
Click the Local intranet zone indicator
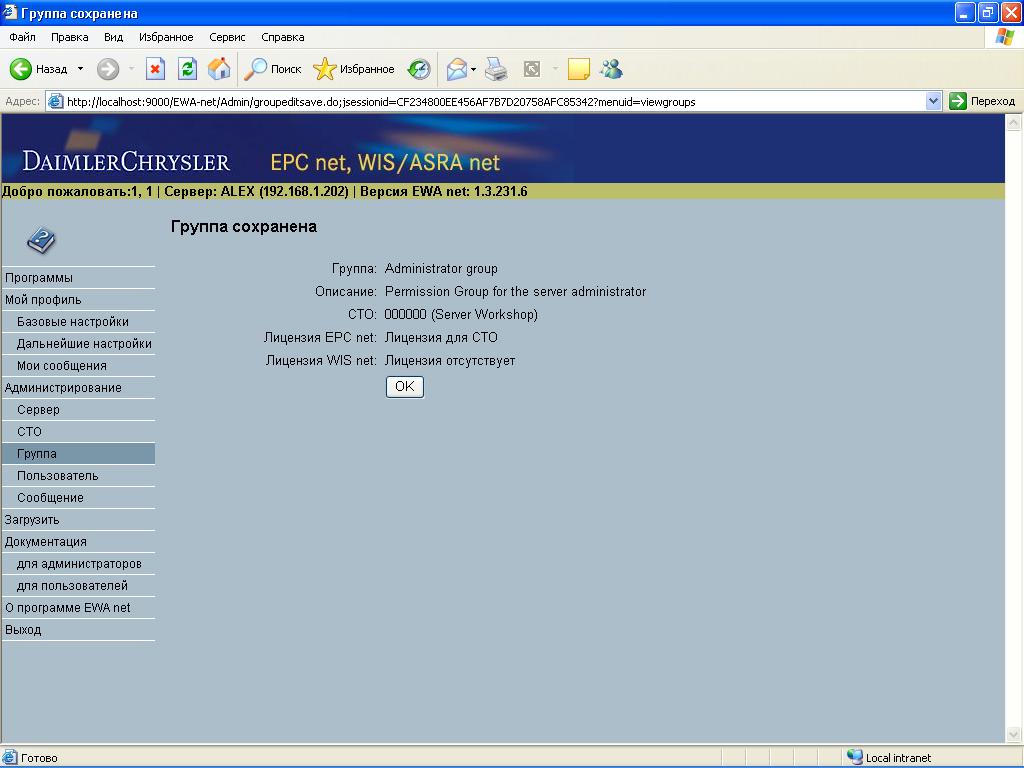(x=889, y=758)
